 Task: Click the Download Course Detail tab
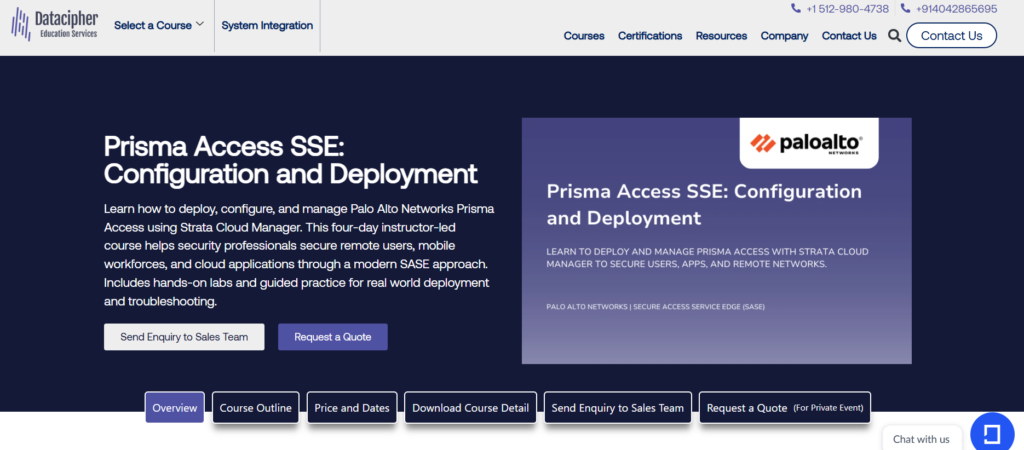470,408
